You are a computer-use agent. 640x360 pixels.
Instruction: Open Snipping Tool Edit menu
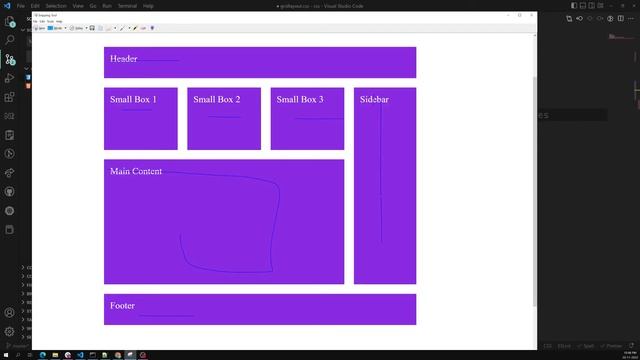[x=42, y=21]
